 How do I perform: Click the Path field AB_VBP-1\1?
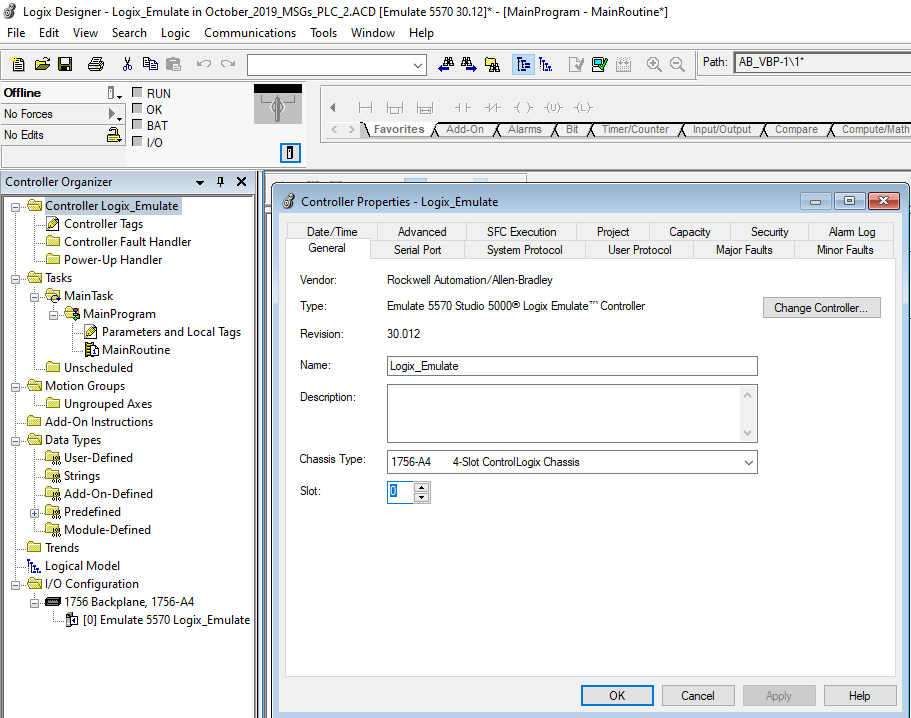[x=822, y=63]
